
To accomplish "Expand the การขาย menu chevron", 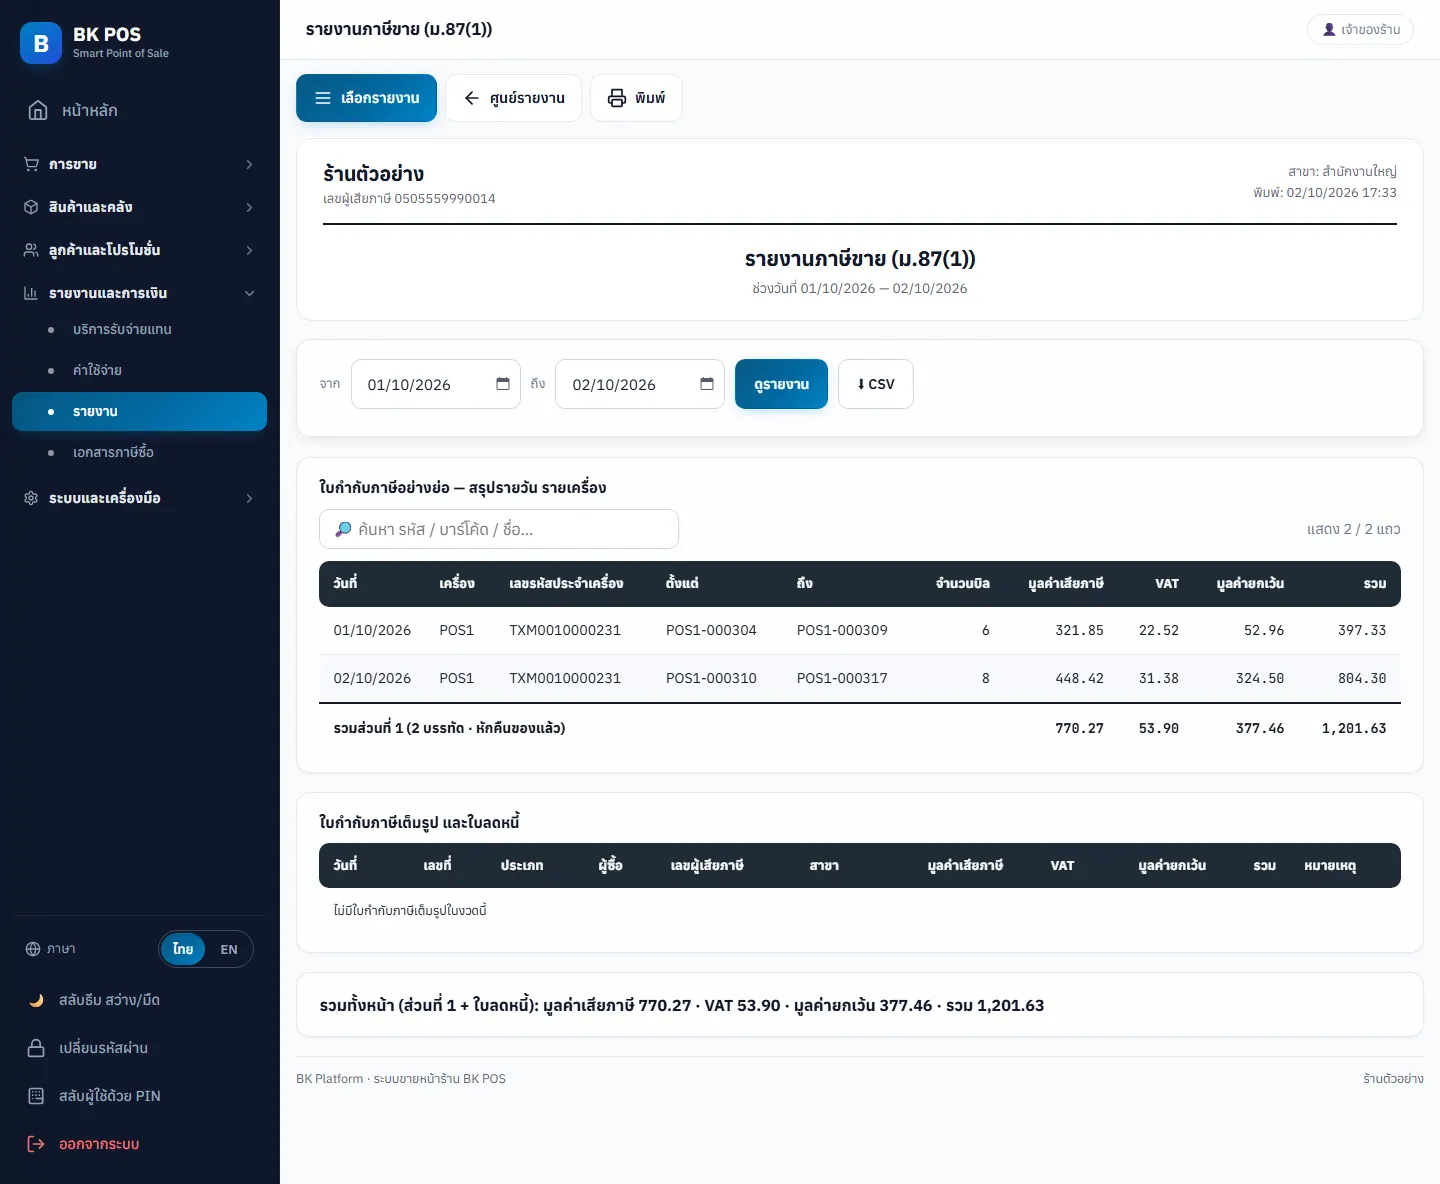I will (x=249, y=164).
